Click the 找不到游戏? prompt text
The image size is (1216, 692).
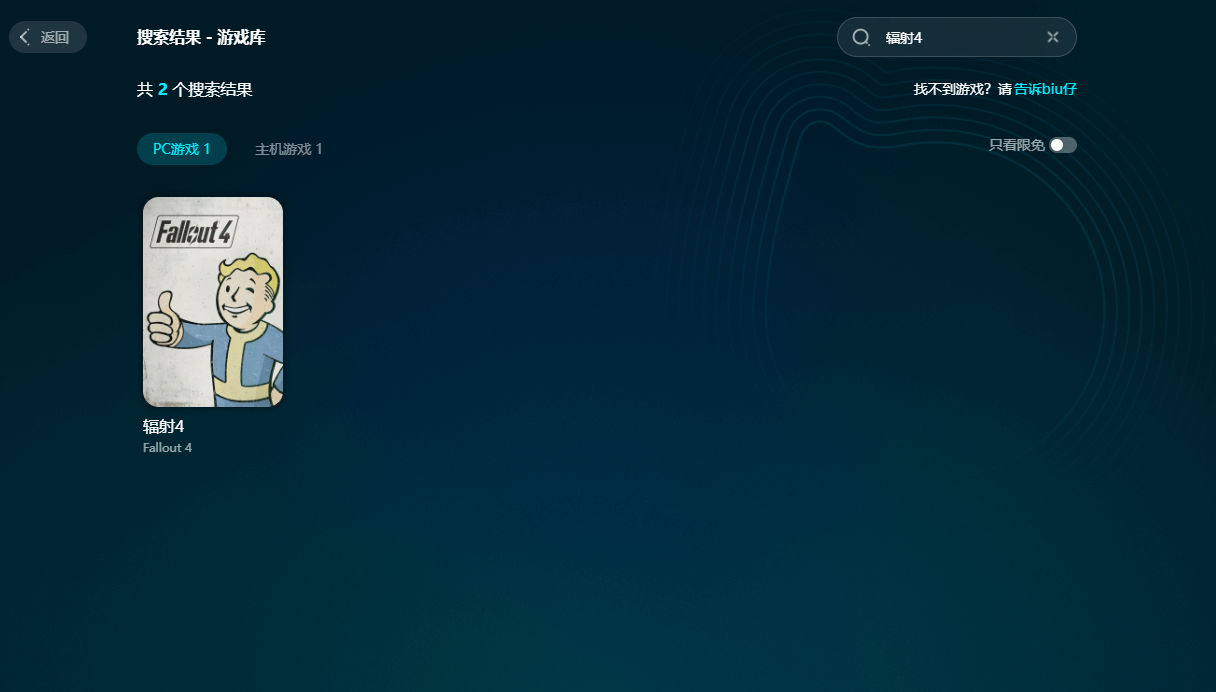[x=953, y=89]
